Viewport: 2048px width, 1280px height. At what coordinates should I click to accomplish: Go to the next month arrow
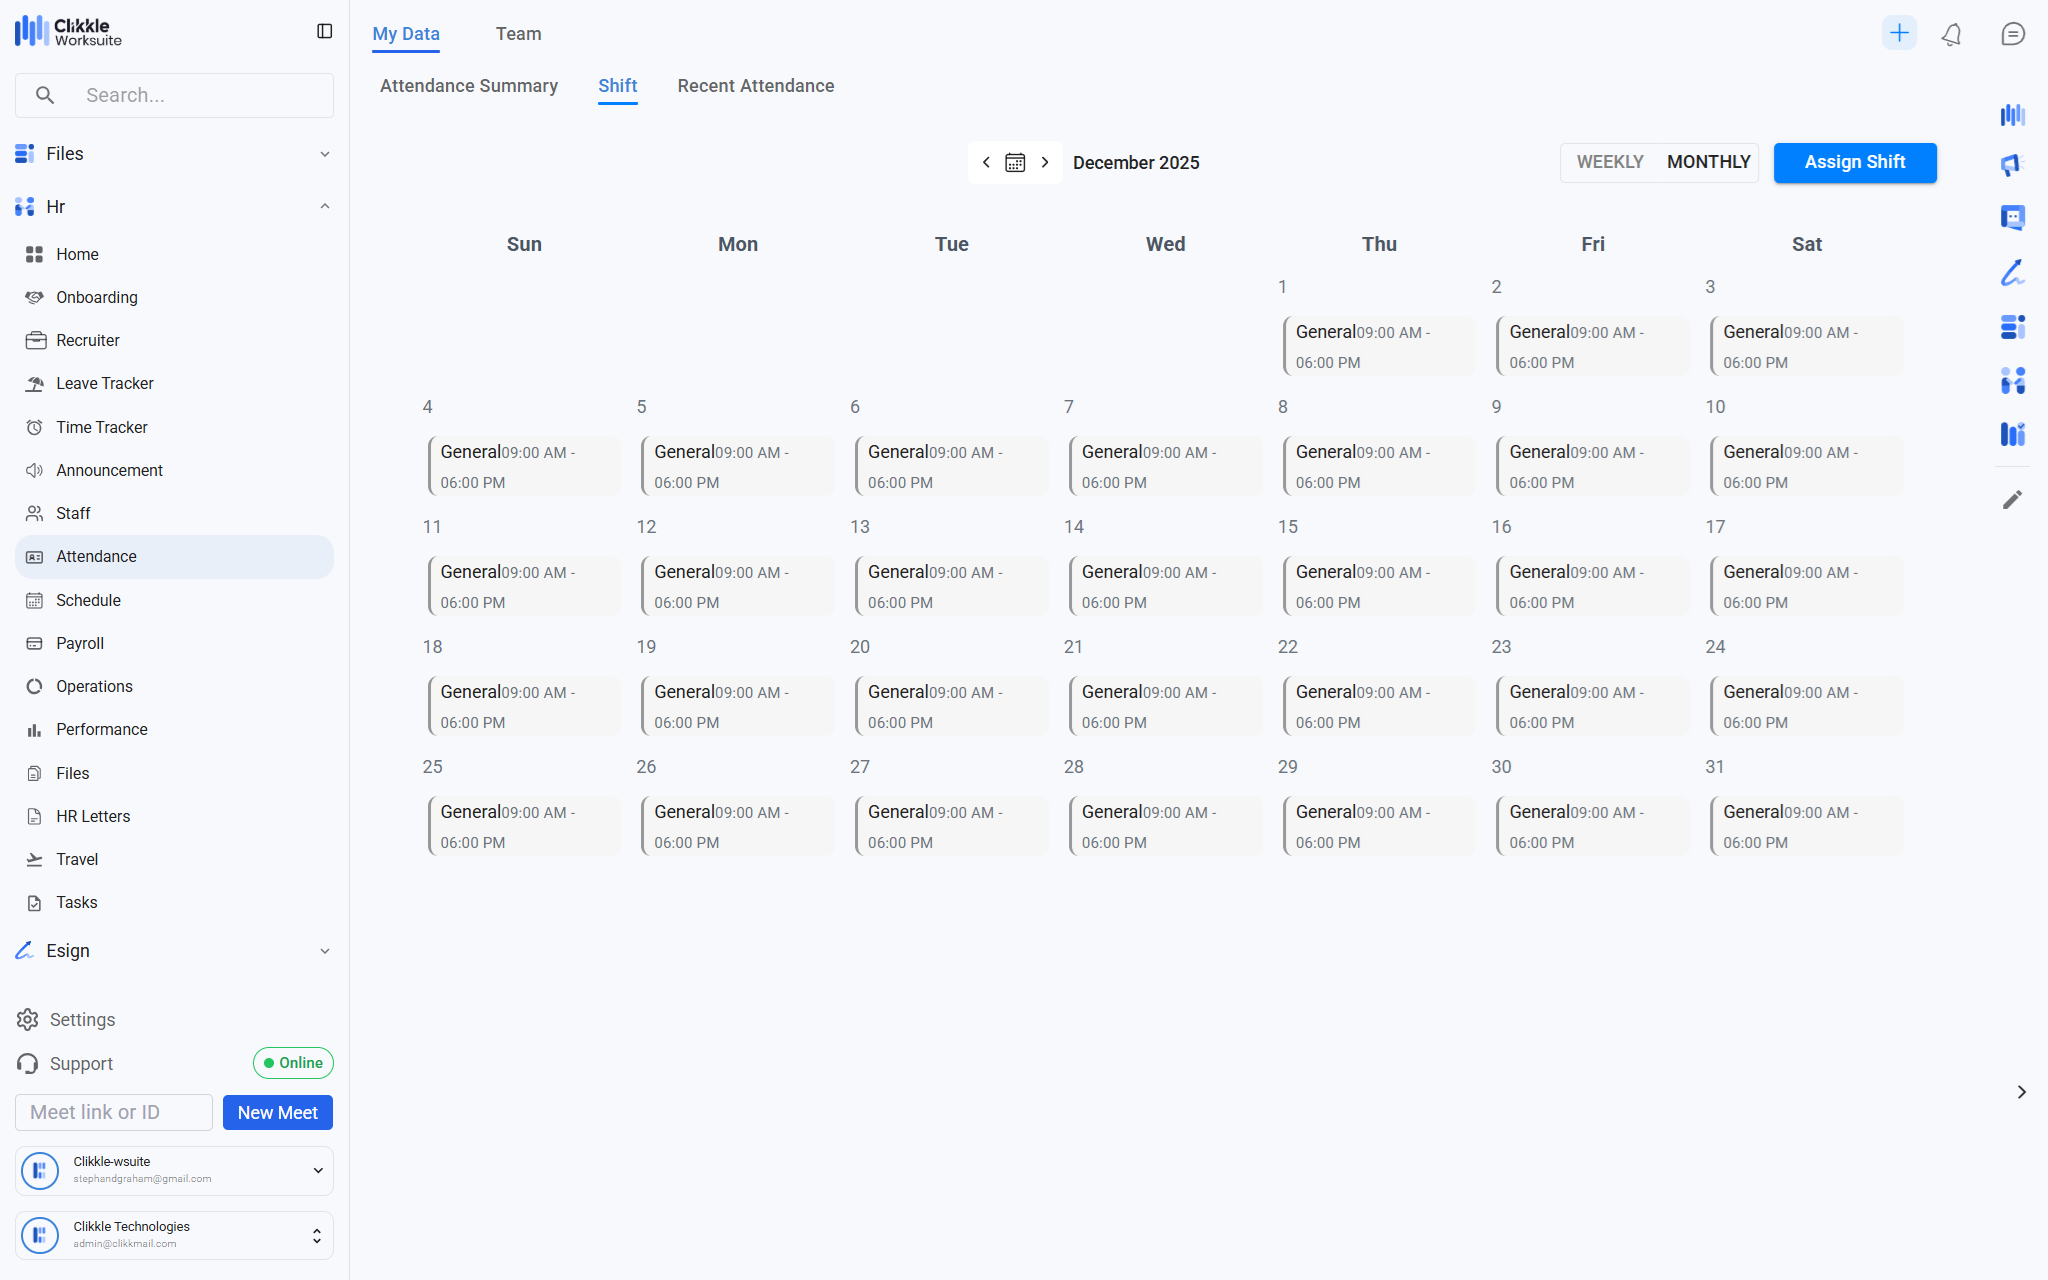[1045, 162]
